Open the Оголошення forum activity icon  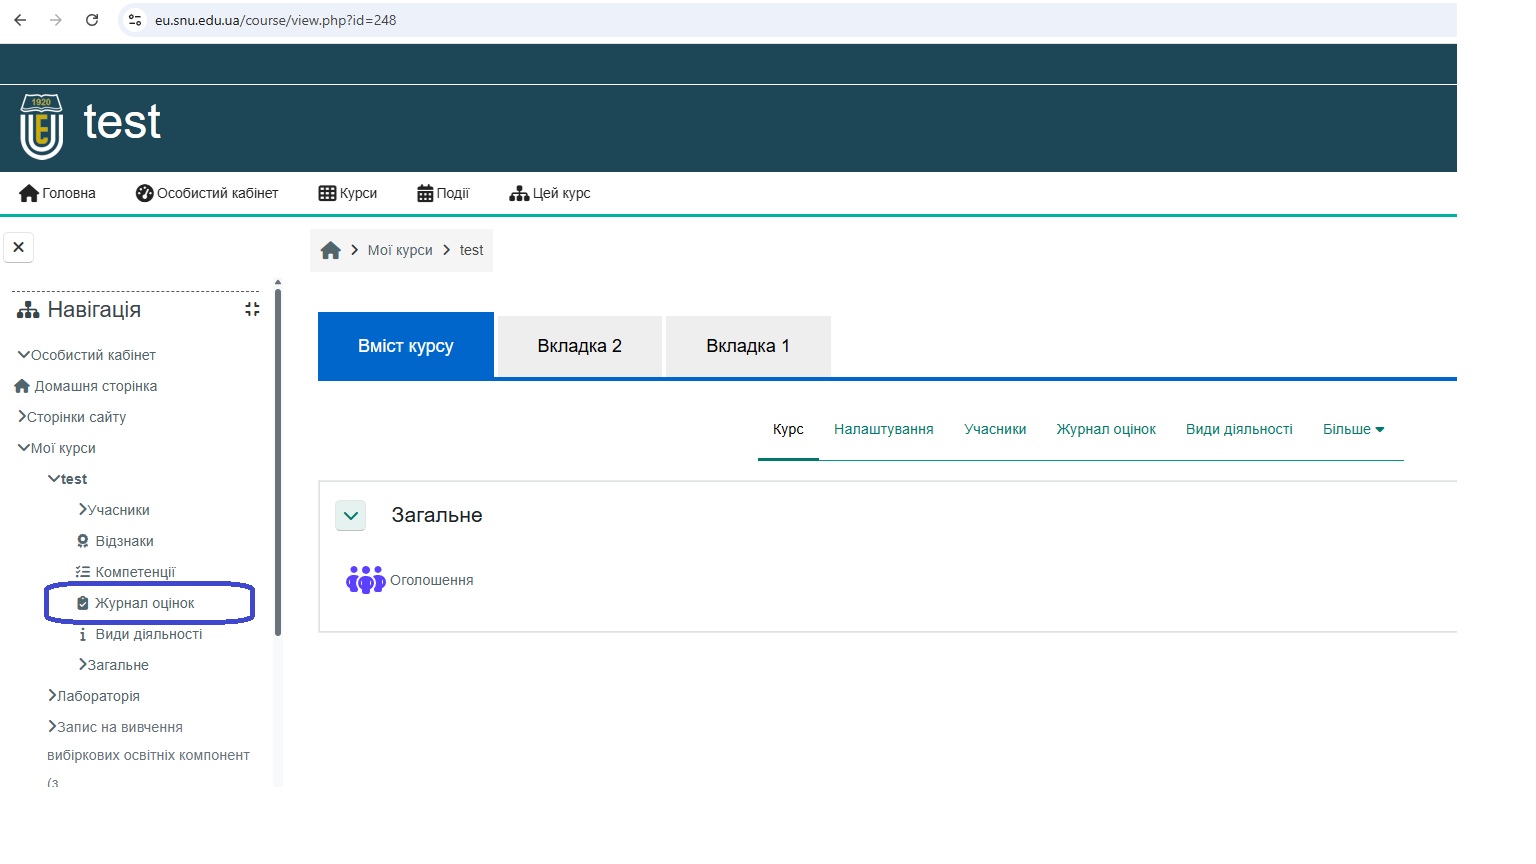[x=365, y=580]
